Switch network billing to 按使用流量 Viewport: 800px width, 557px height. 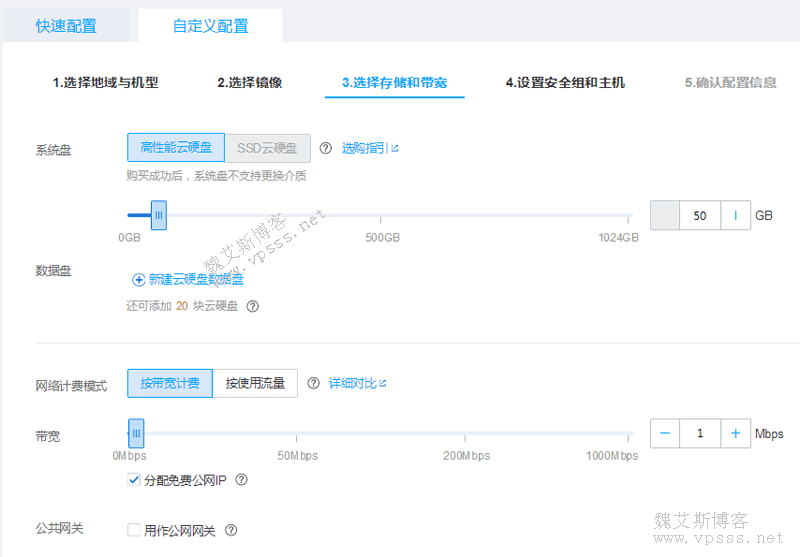point(255,383)
